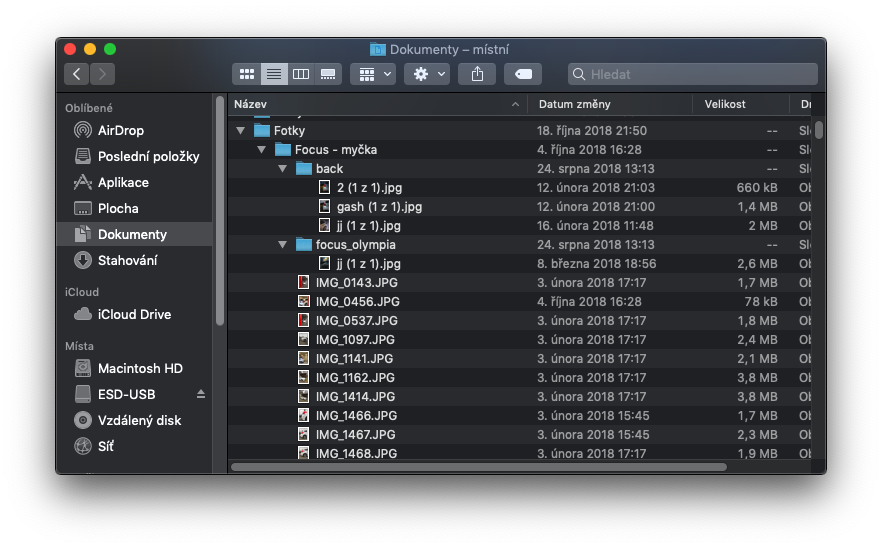This screenshot has width=882, height=548.
Task: Collapse the back folder triangle
Action: [x=283, y=168]
